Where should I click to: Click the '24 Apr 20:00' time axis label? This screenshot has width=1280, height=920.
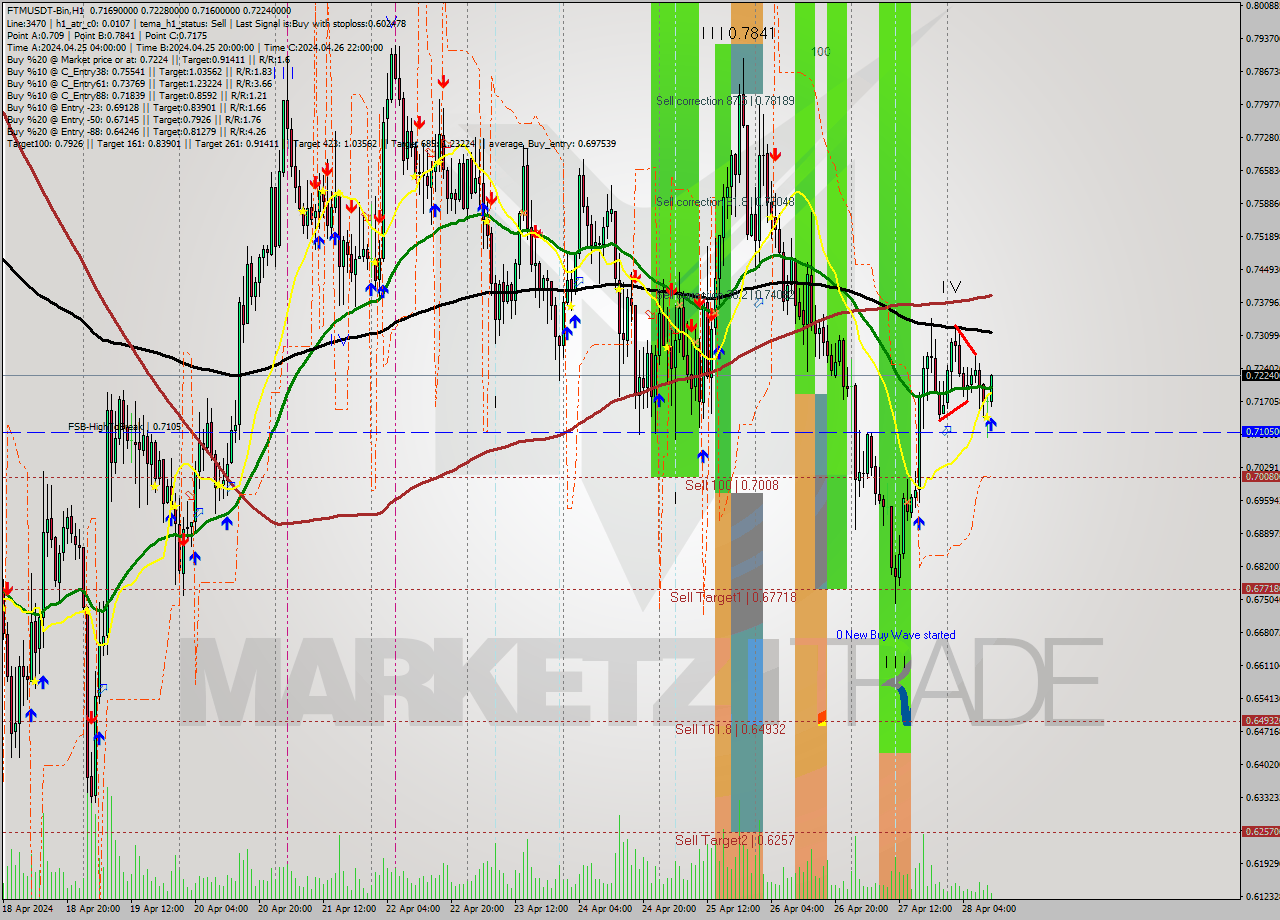pyautogui.click(x=669, y=909)
